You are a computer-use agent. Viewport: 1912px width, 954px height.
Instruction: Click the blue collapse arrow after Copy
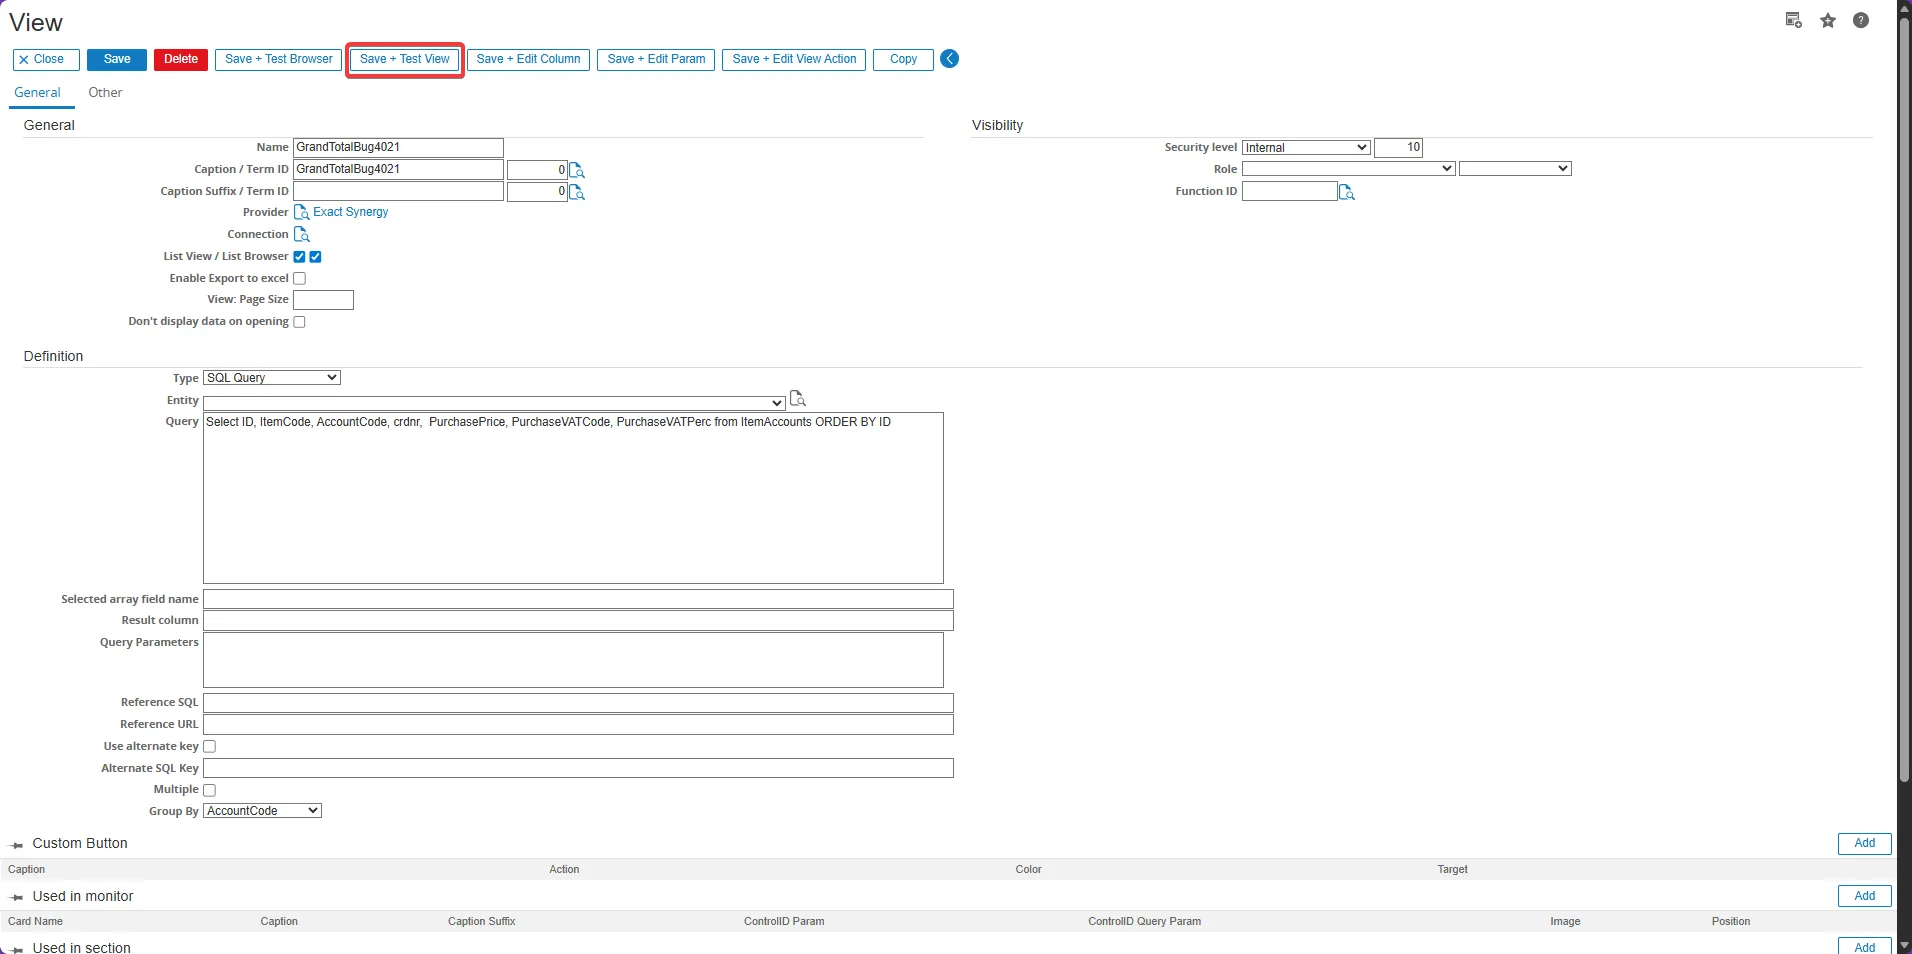(x=949, y=59)
